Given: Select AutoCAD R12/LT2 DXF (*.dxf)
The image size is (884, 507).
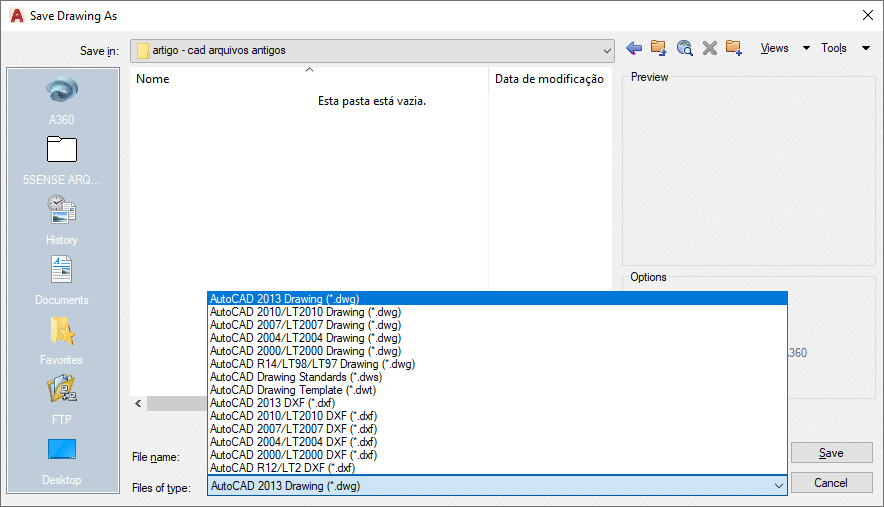Looking at the screenshot, I should [x=497, y=468].
